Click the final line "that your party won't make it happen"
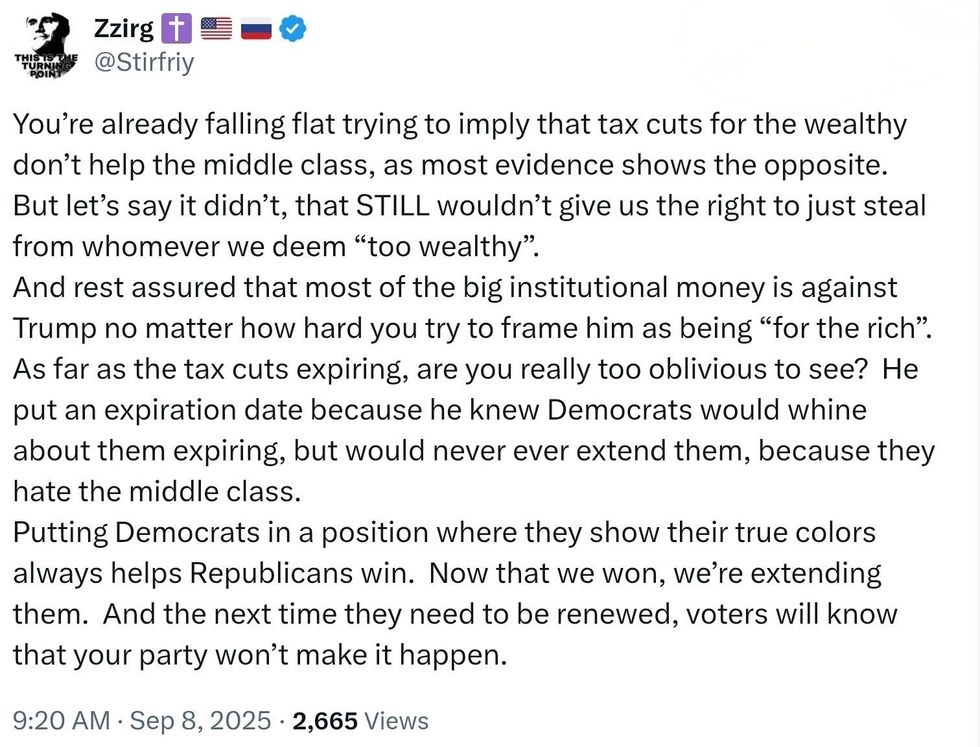Image resolution: width=980 pixels, height=747 pixels. (260, 654)
